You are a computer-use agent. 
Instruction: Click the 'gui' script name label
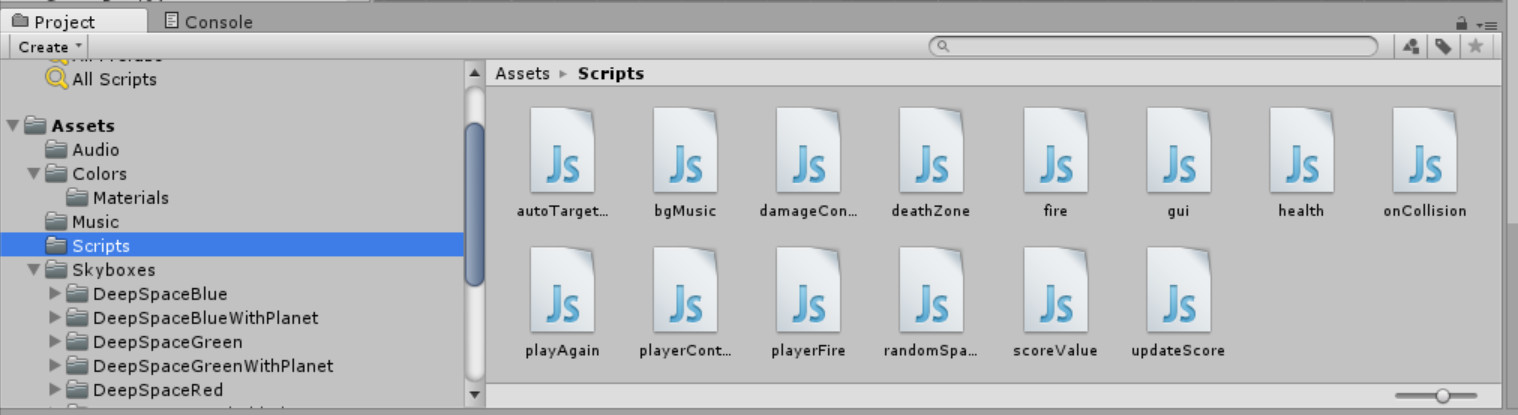pos(1178,211)
